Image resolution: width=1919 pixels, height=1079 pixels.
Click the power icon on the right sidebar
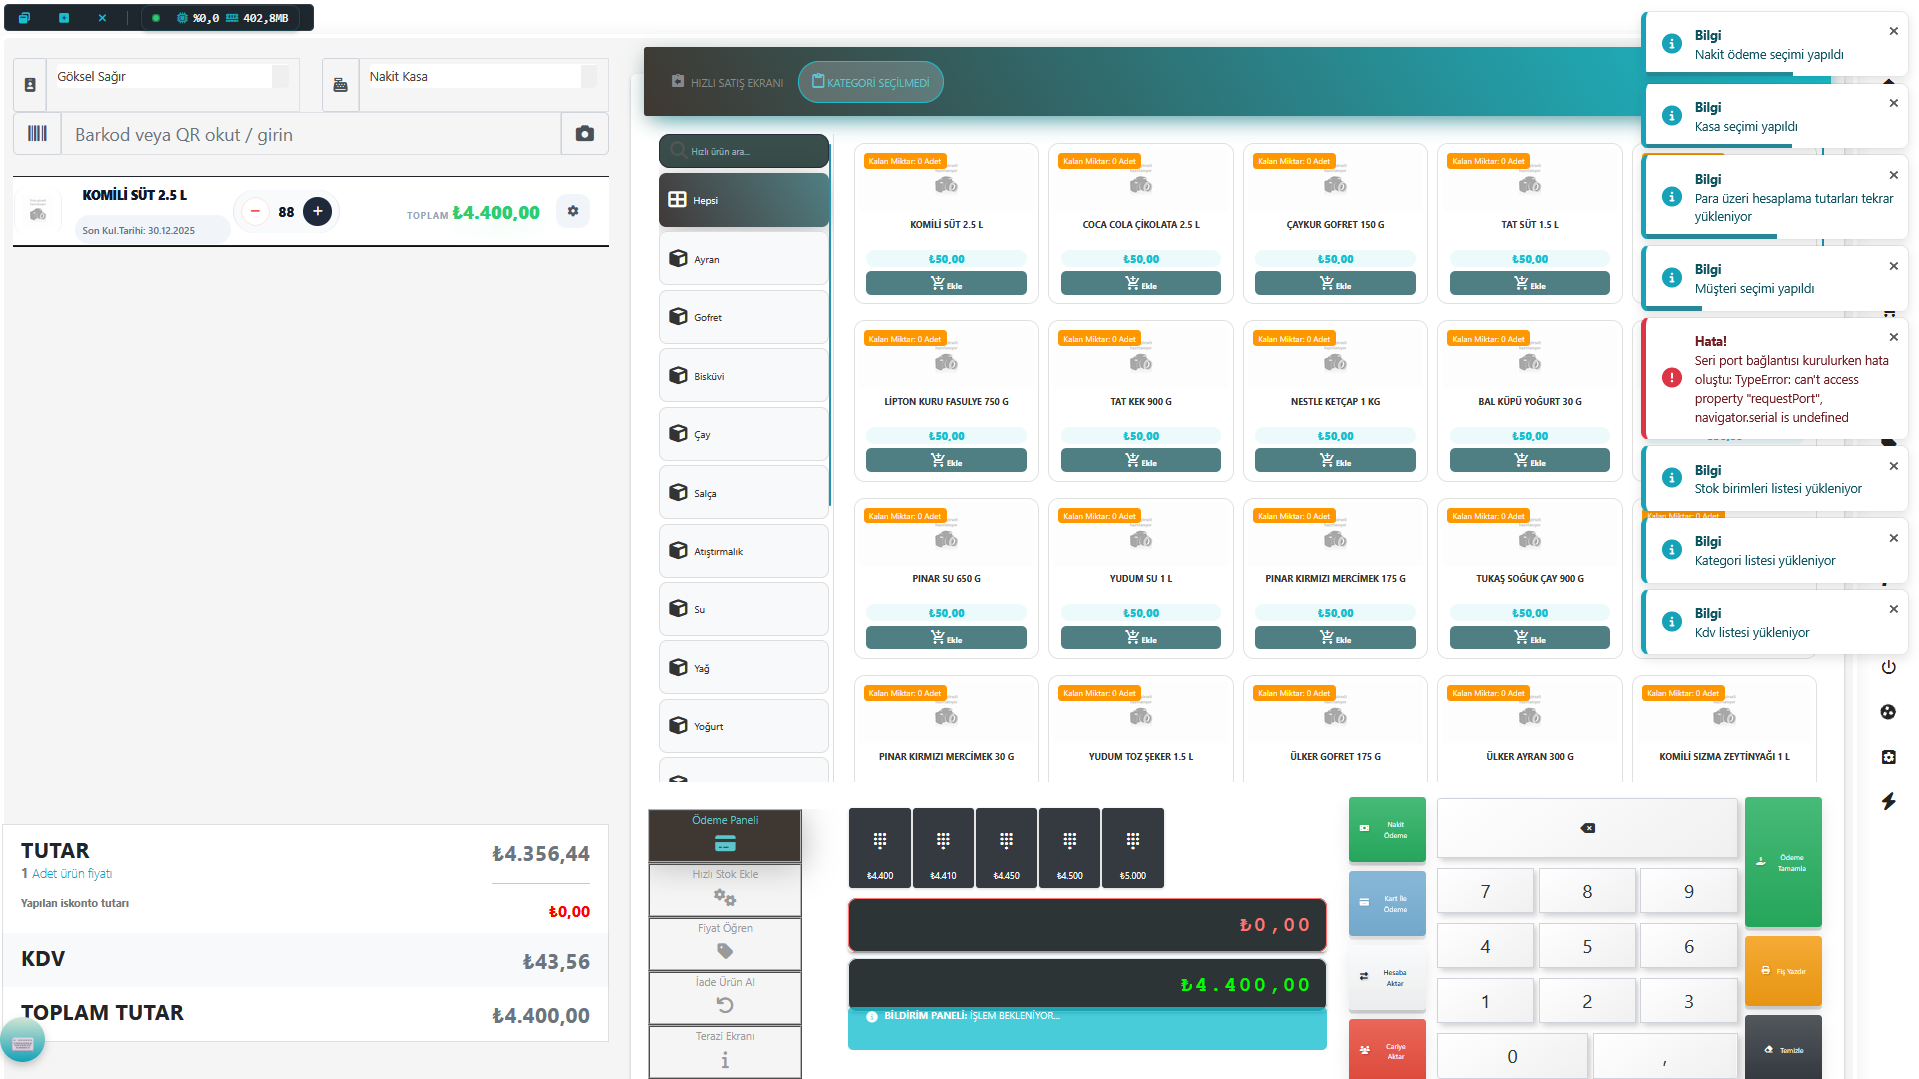click(1889, 667)
